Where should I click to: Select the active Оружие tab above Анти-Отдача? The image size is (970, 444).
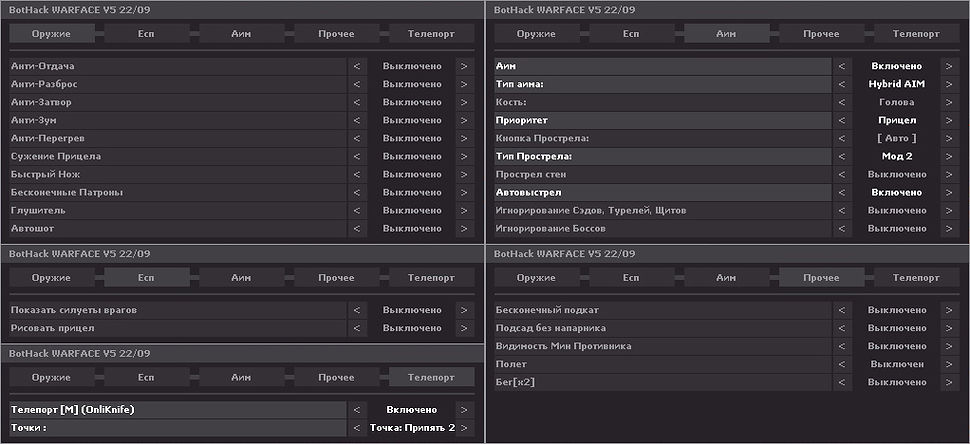pyautogui.click(x=52, y=33)
